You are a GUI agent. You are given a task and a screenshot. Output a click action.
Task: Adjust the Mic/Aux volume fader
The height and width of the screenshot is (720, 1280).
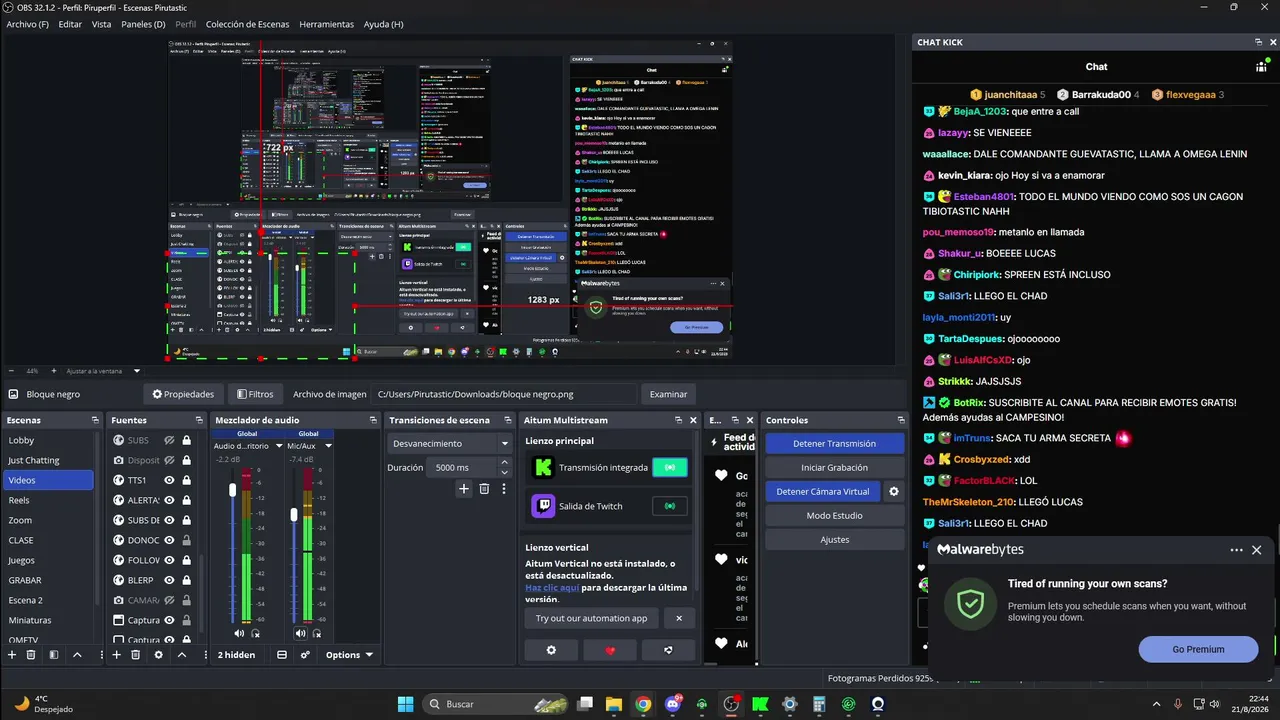294,514
